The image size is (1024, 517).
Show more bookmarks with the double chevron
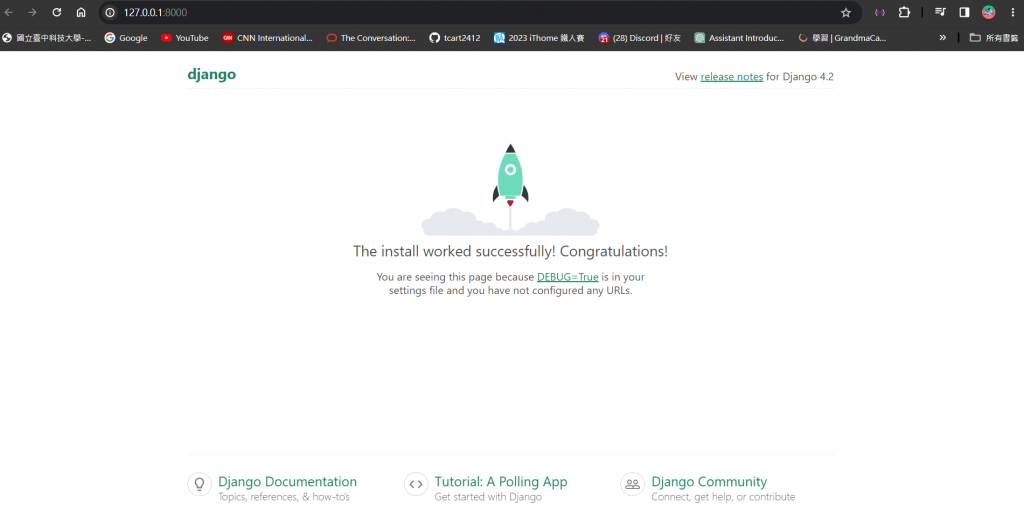tap(942, 38)
